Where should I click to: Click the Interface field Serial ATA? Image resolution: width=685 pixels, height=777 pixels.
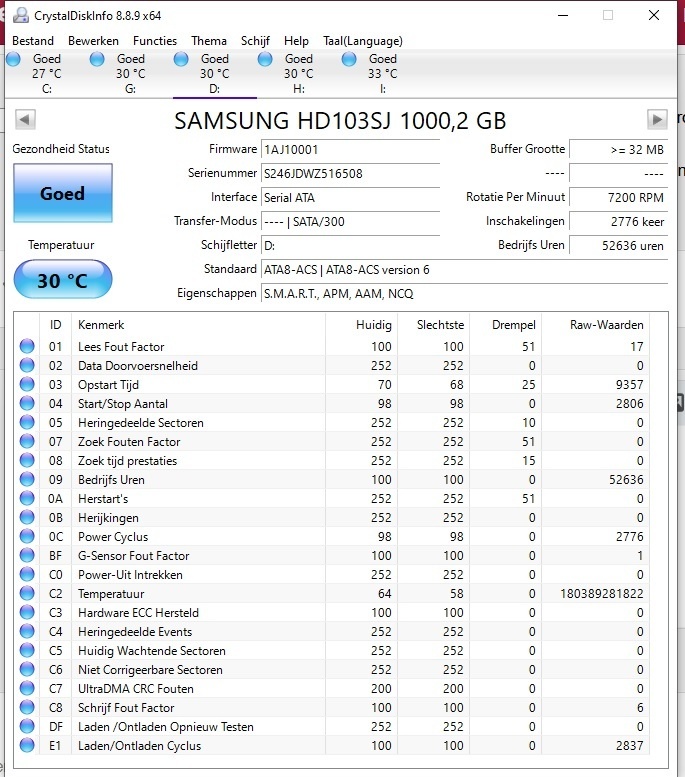click(x=350, y=198)
